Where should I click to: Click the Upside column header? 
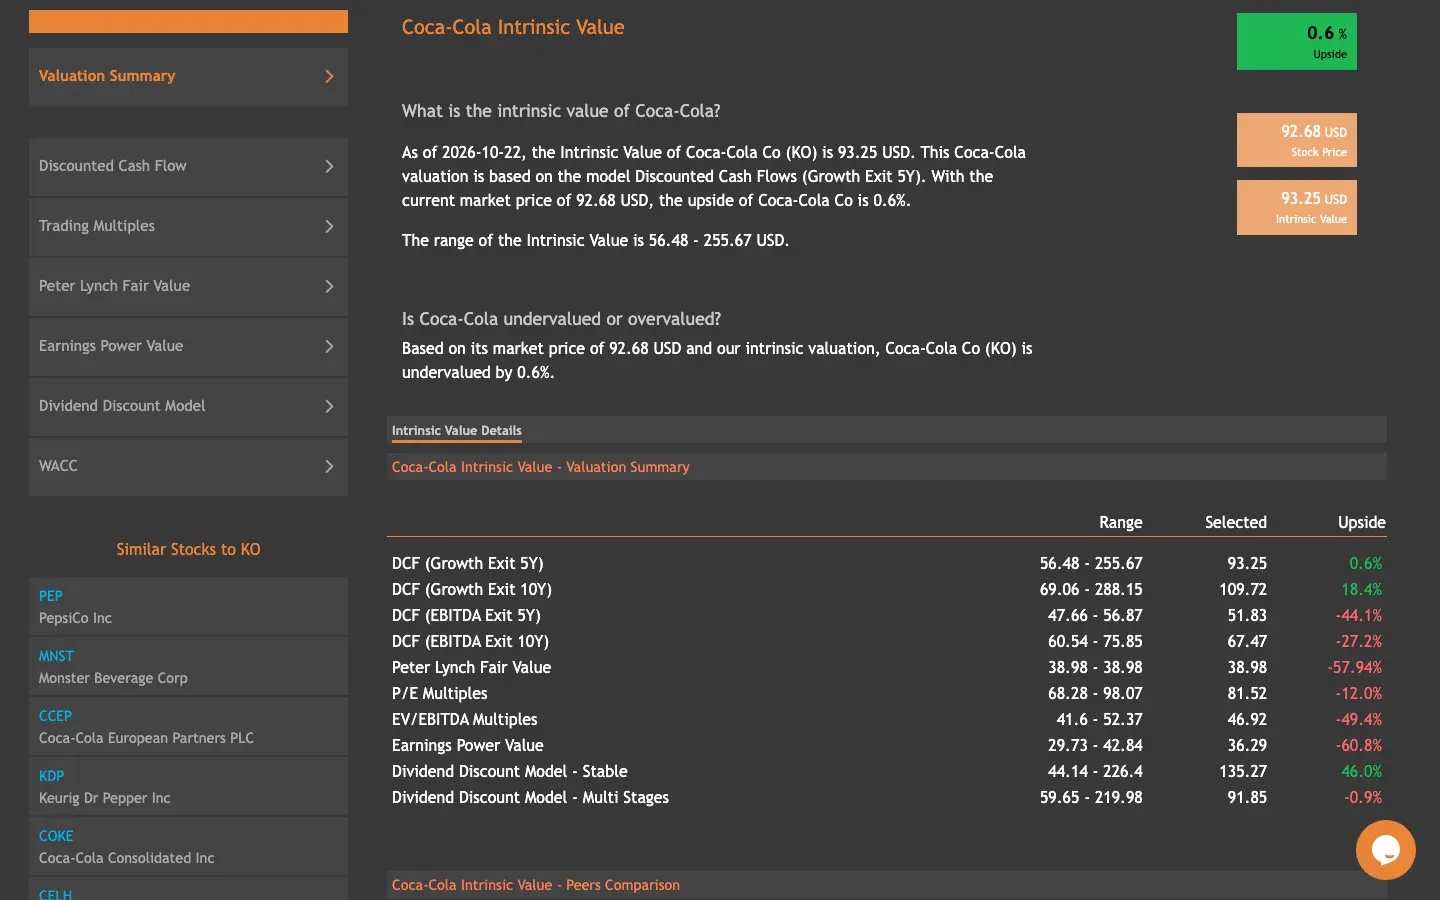[1361, 522]
